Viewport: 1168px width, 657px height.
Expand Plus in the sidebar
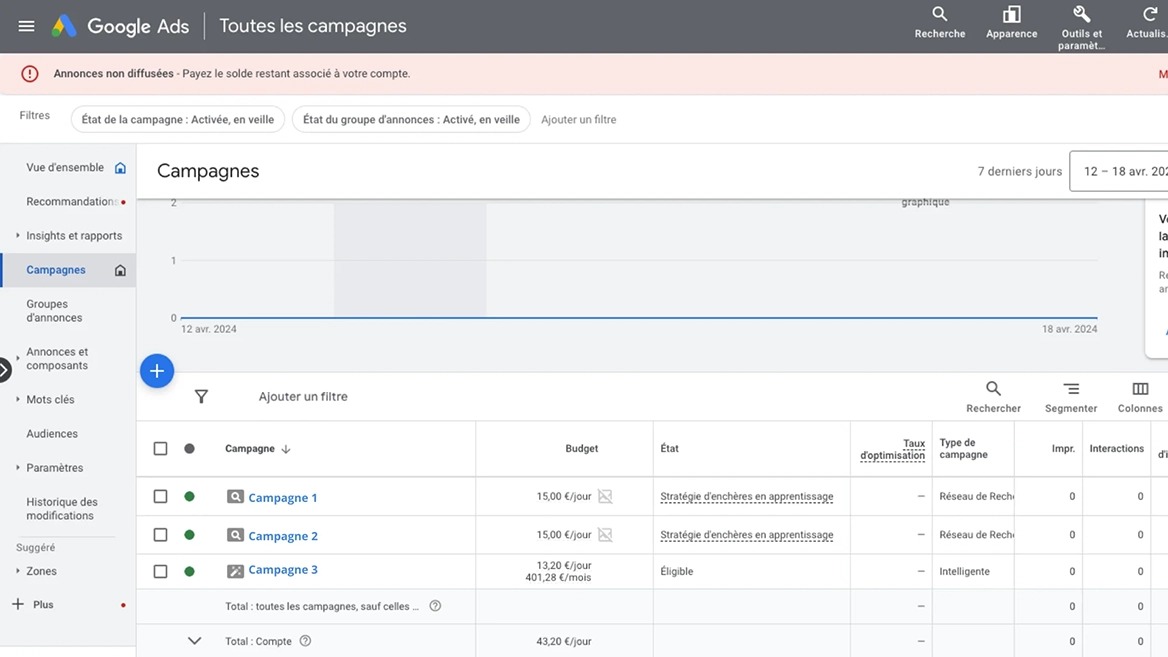[x=33, y=605]
